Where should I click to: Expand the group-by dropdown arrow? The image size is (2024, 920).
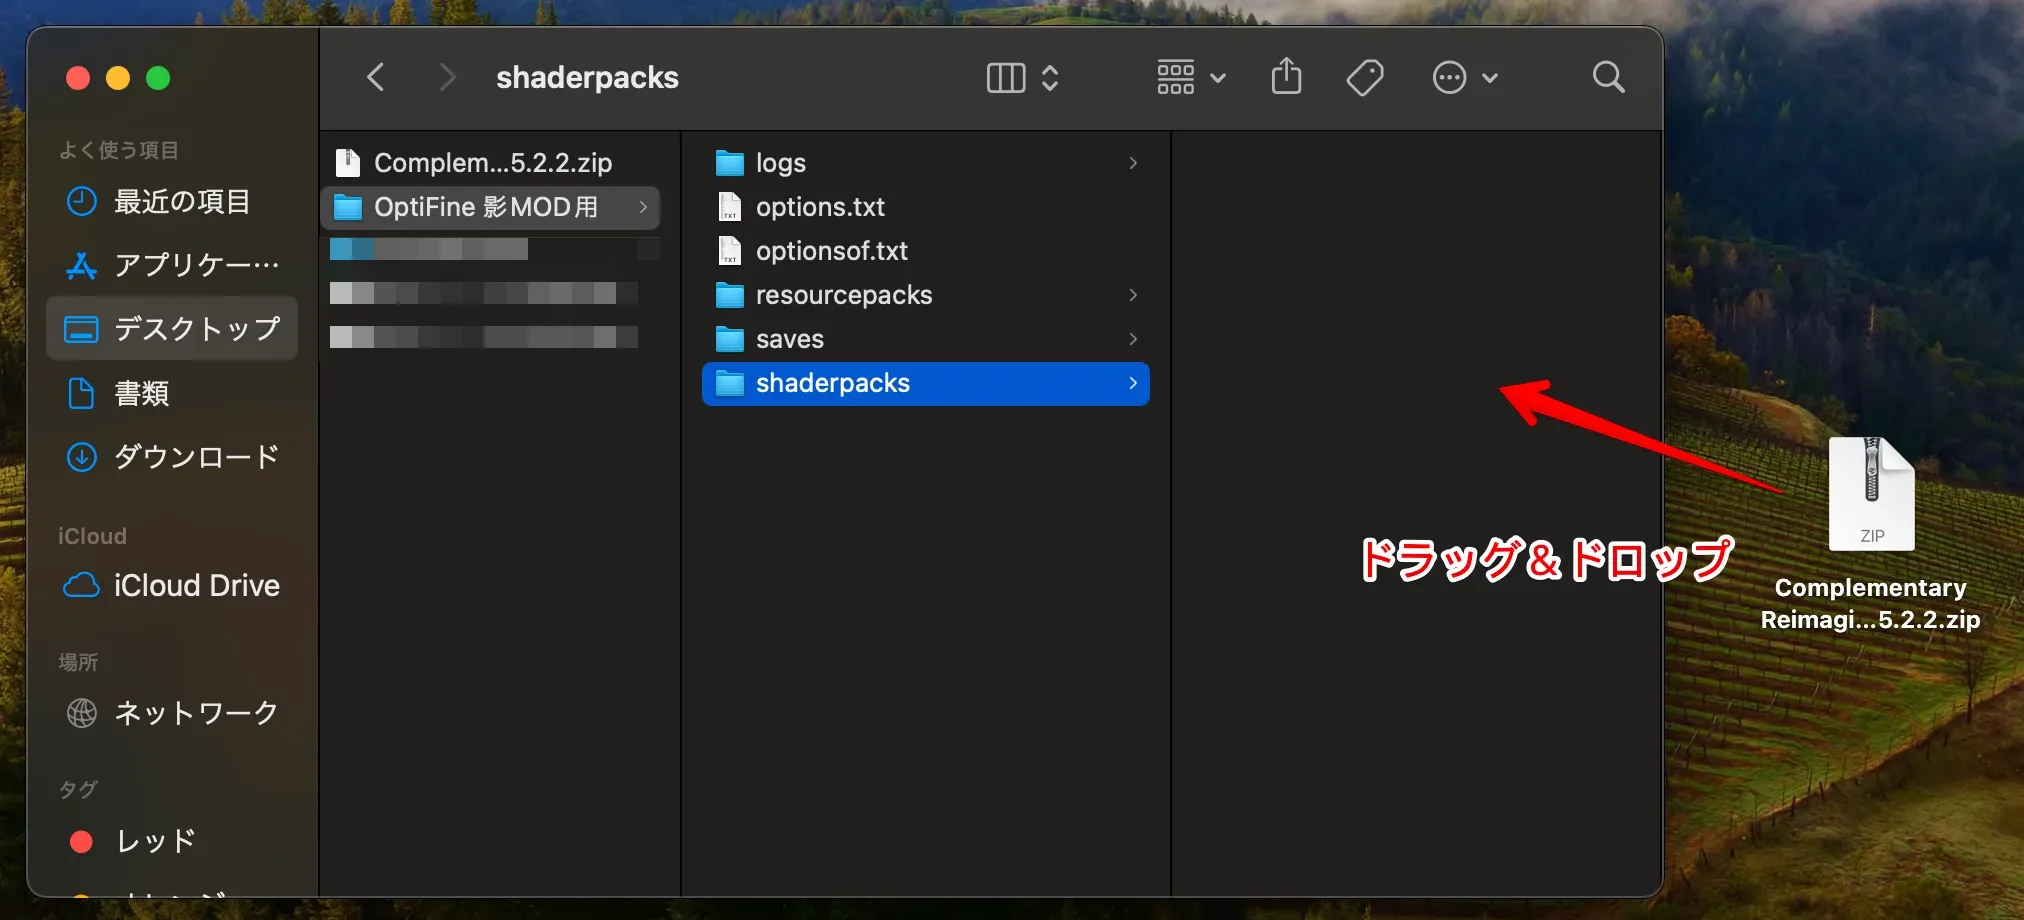(1218, 78)
